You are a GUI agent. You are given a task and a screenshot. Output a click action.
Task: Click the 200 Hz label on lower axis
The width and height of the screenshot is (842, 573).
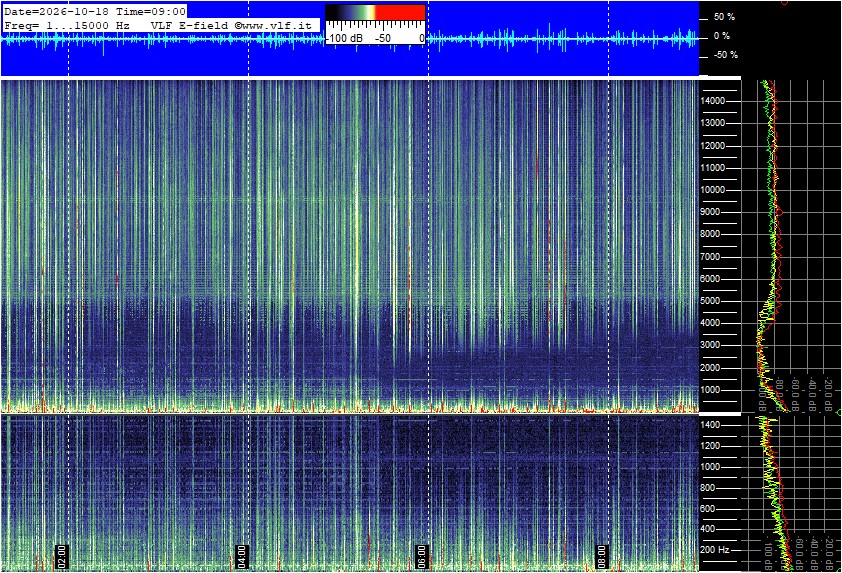tap(715, 550)
